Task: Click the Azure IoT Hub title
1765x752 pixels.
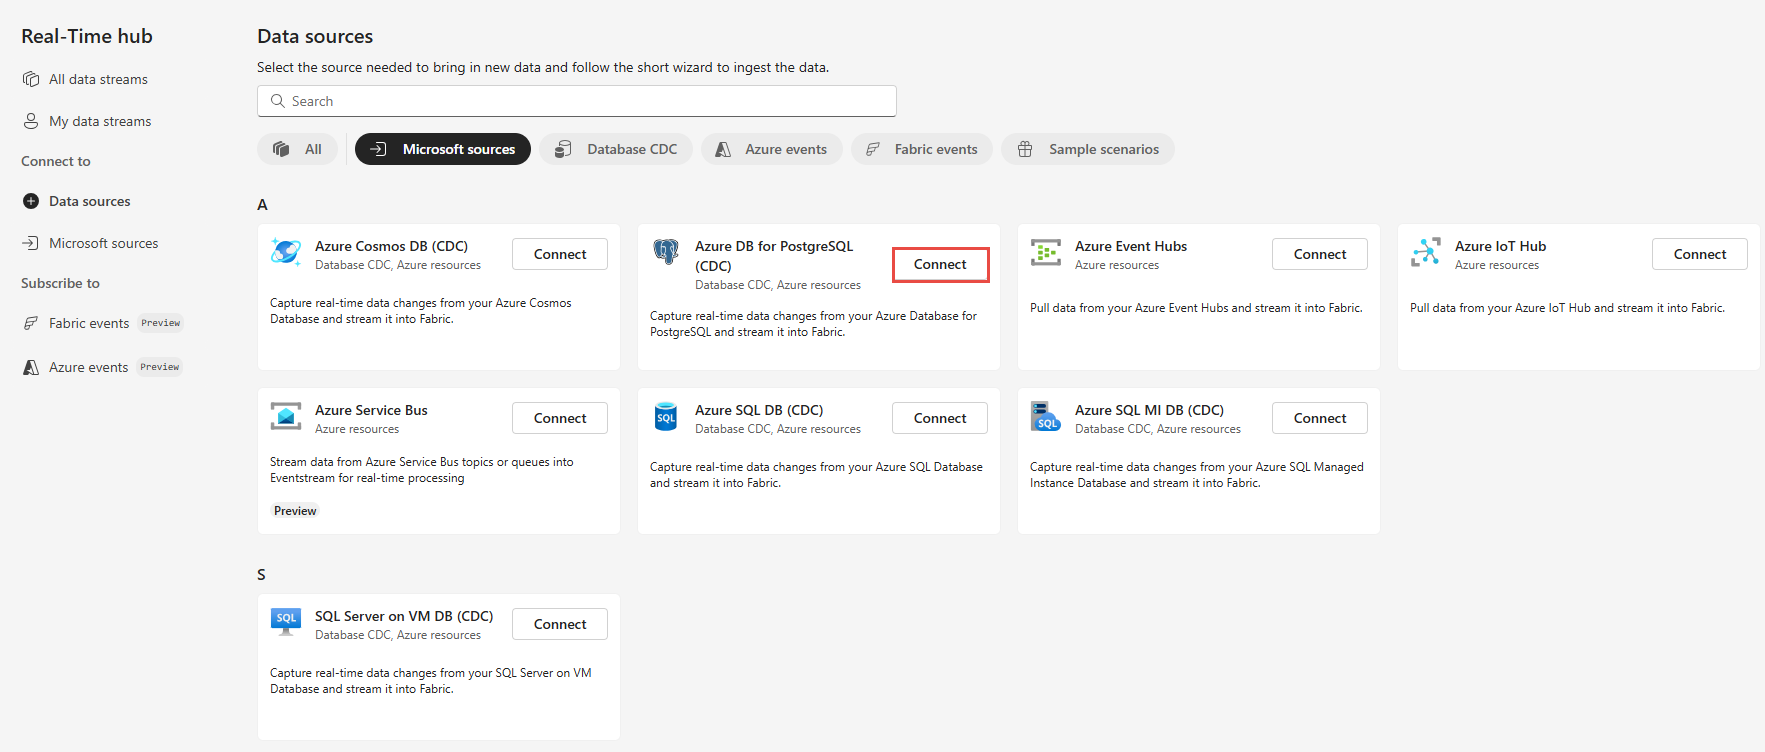Action: [x=1500, y=246]
